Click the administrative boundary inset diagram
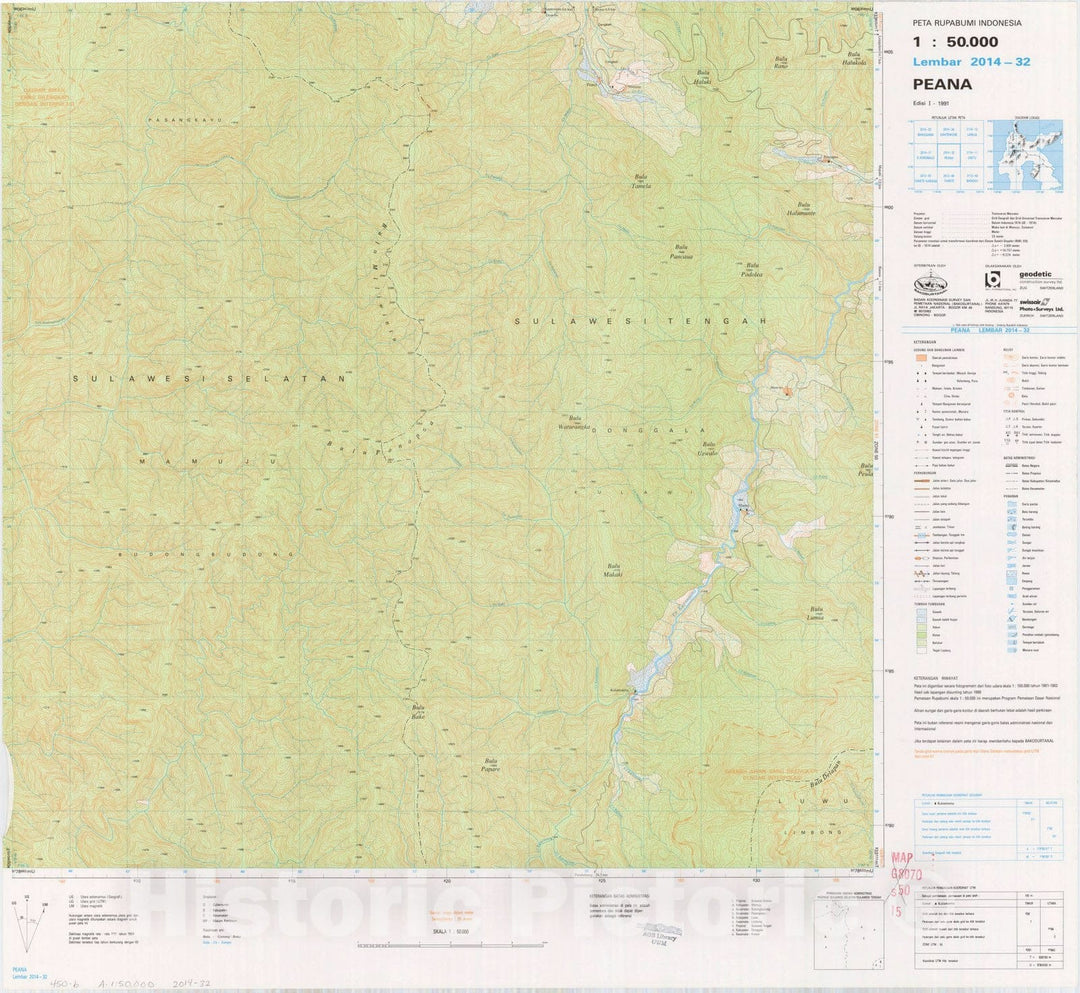Screen dimensions: 1080x993 (x=847, y=932)
